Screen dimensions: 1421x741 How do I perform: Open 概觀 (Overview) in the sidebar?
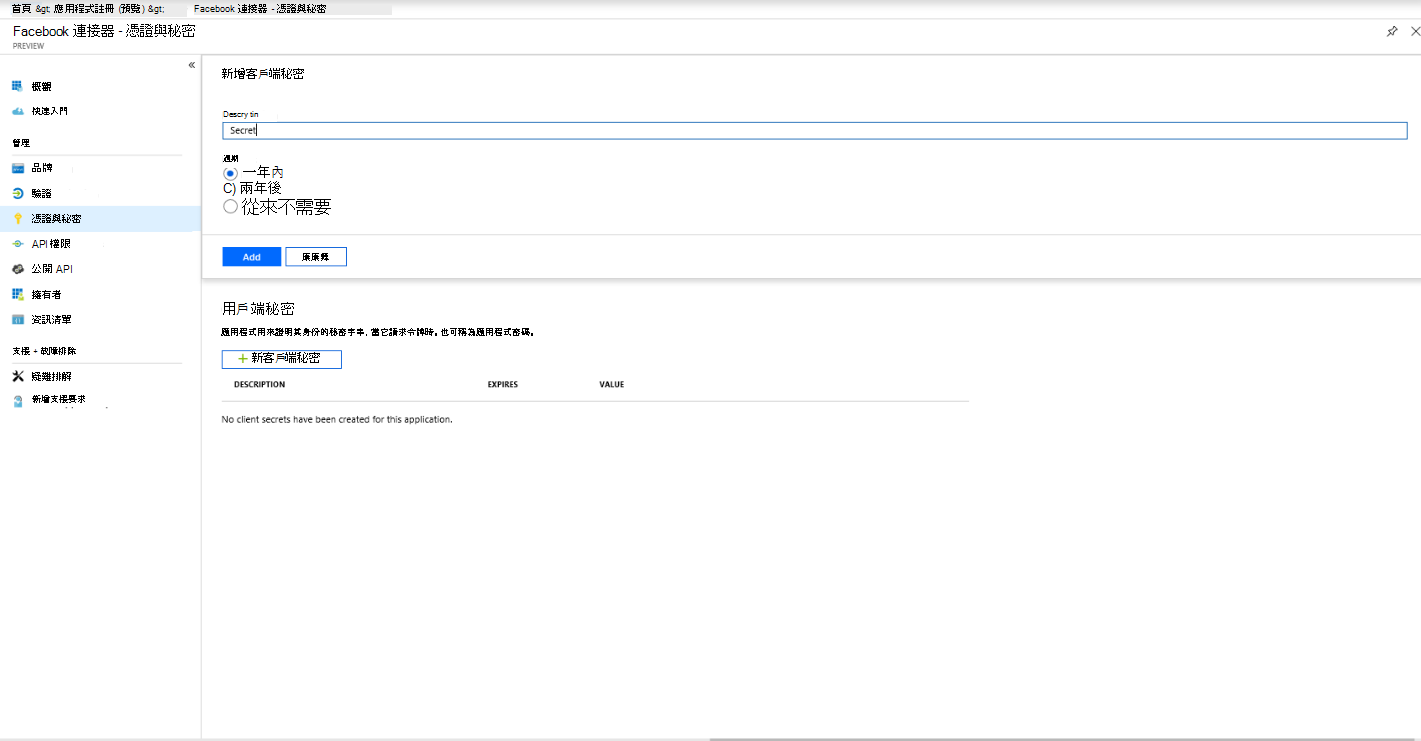(41, 86)
